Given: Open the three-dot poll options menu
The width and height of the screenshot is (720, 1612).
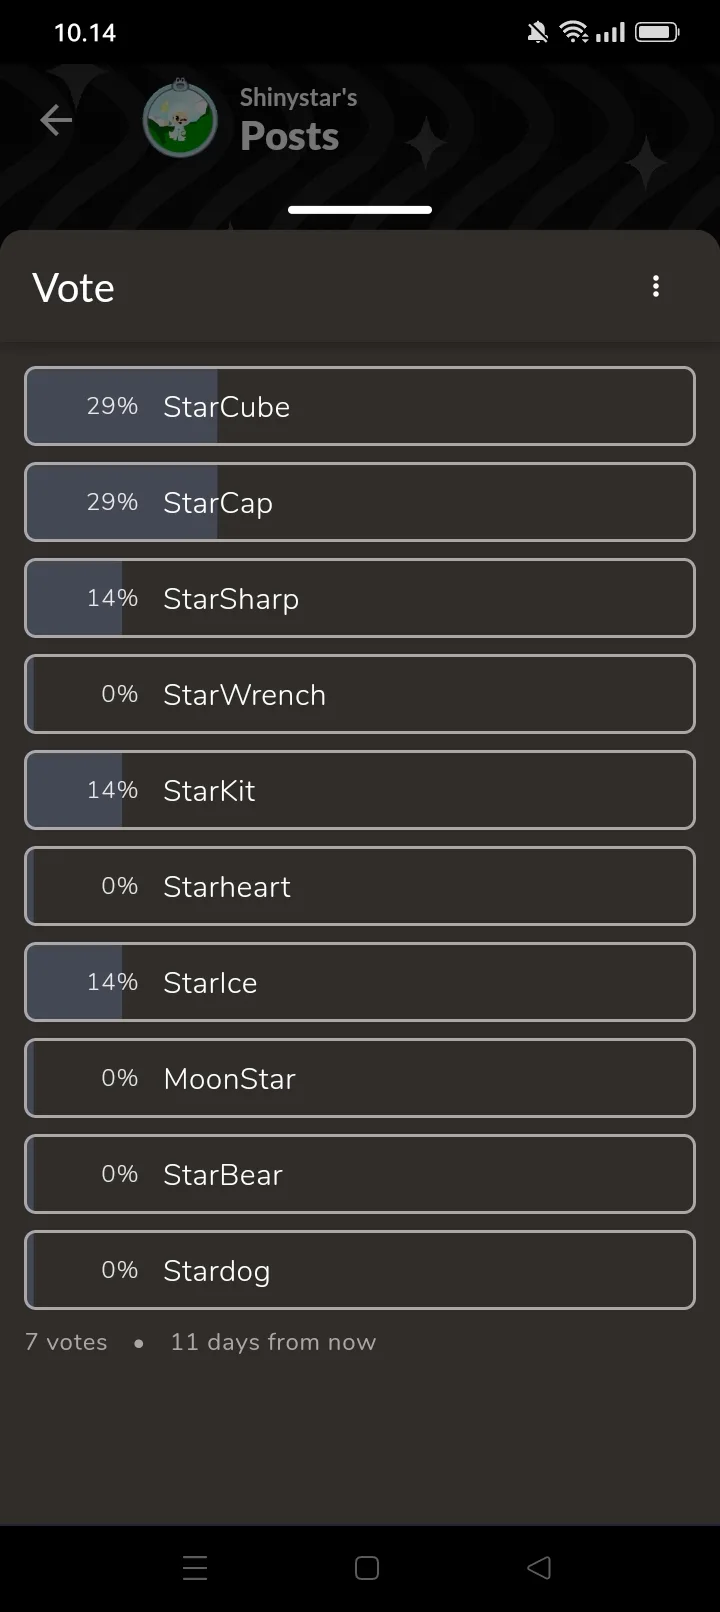Looking at the screenshot, I should [656, 287].
